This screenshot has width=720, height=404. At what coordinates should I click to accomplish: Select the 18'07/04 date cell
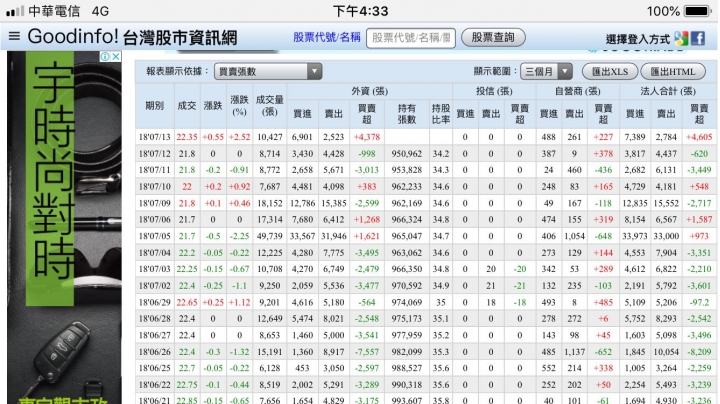pyautogui.click(x=154, y=252)
